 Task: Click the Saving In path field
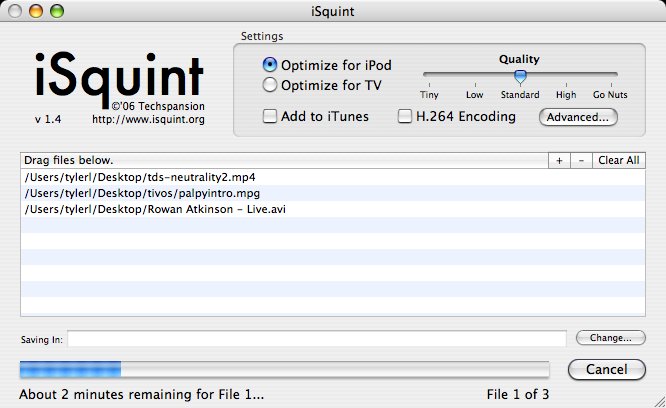click(x=317, y=338)
